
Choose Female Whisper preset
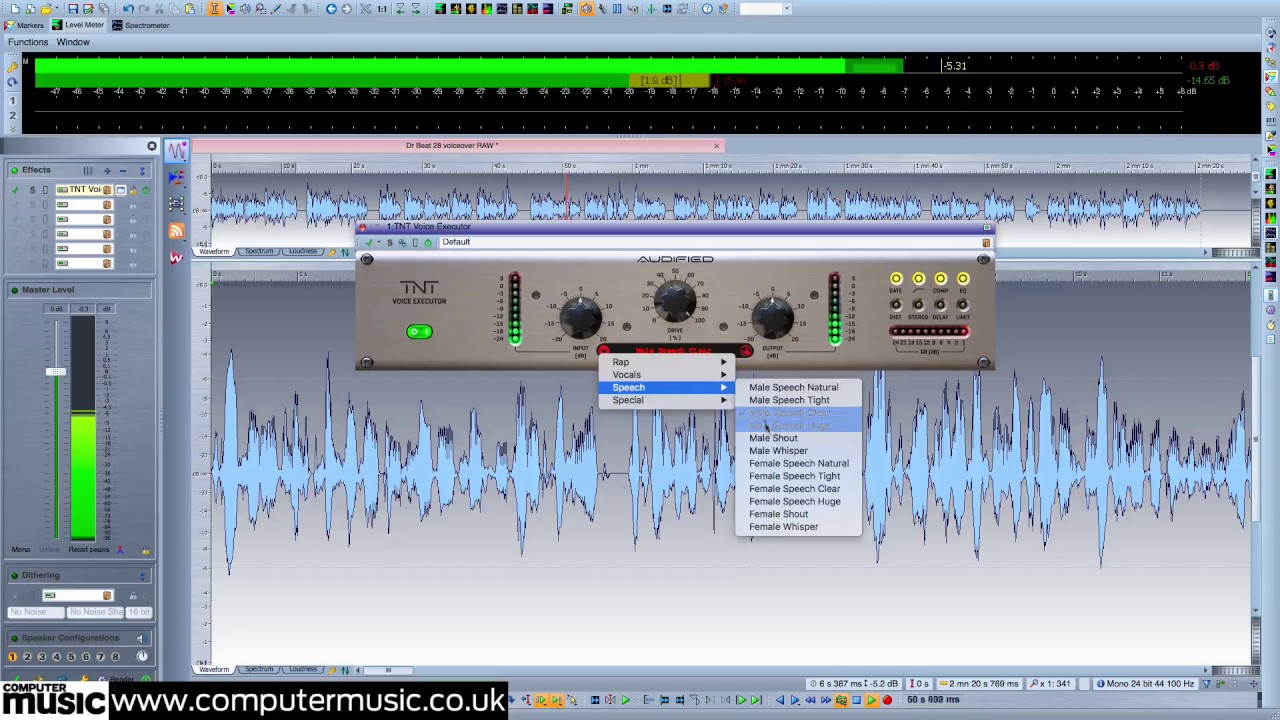pos(784,527)
